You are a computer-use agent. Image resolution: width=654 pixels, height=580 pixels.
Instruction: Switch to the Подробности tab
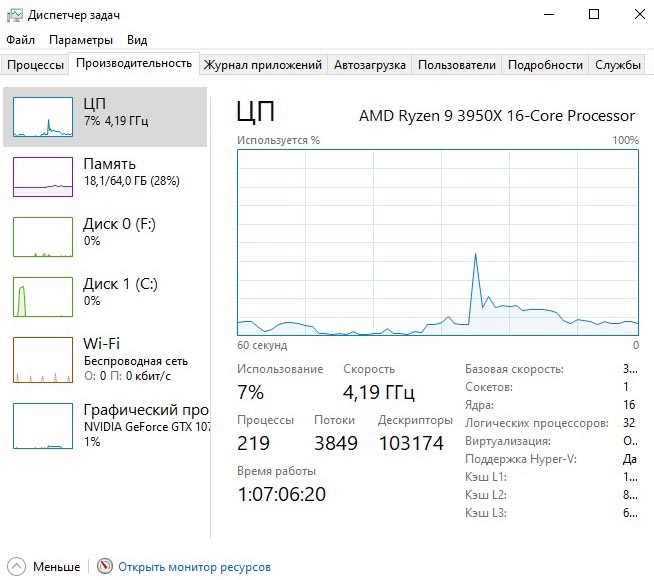coord(545,65)
